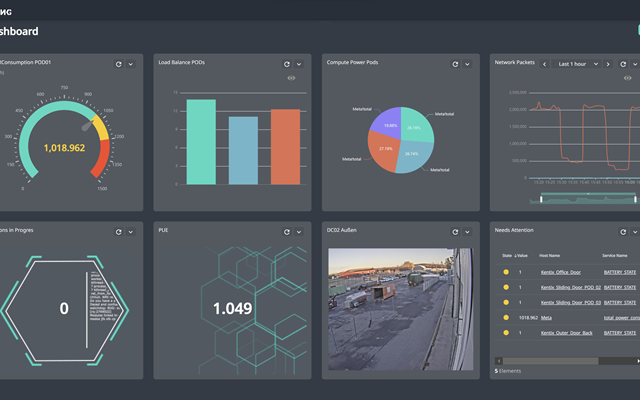Click the teal bar in Load Balance chart
640x400 pixels.
[201, 142]
